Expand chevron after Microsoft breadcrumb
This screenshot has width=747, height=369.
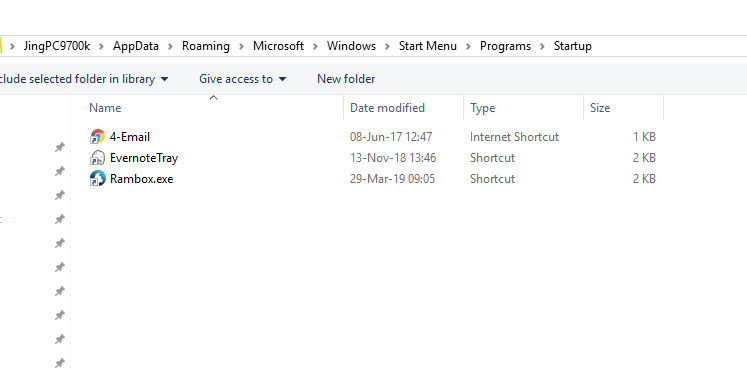(x=315, y=46)
